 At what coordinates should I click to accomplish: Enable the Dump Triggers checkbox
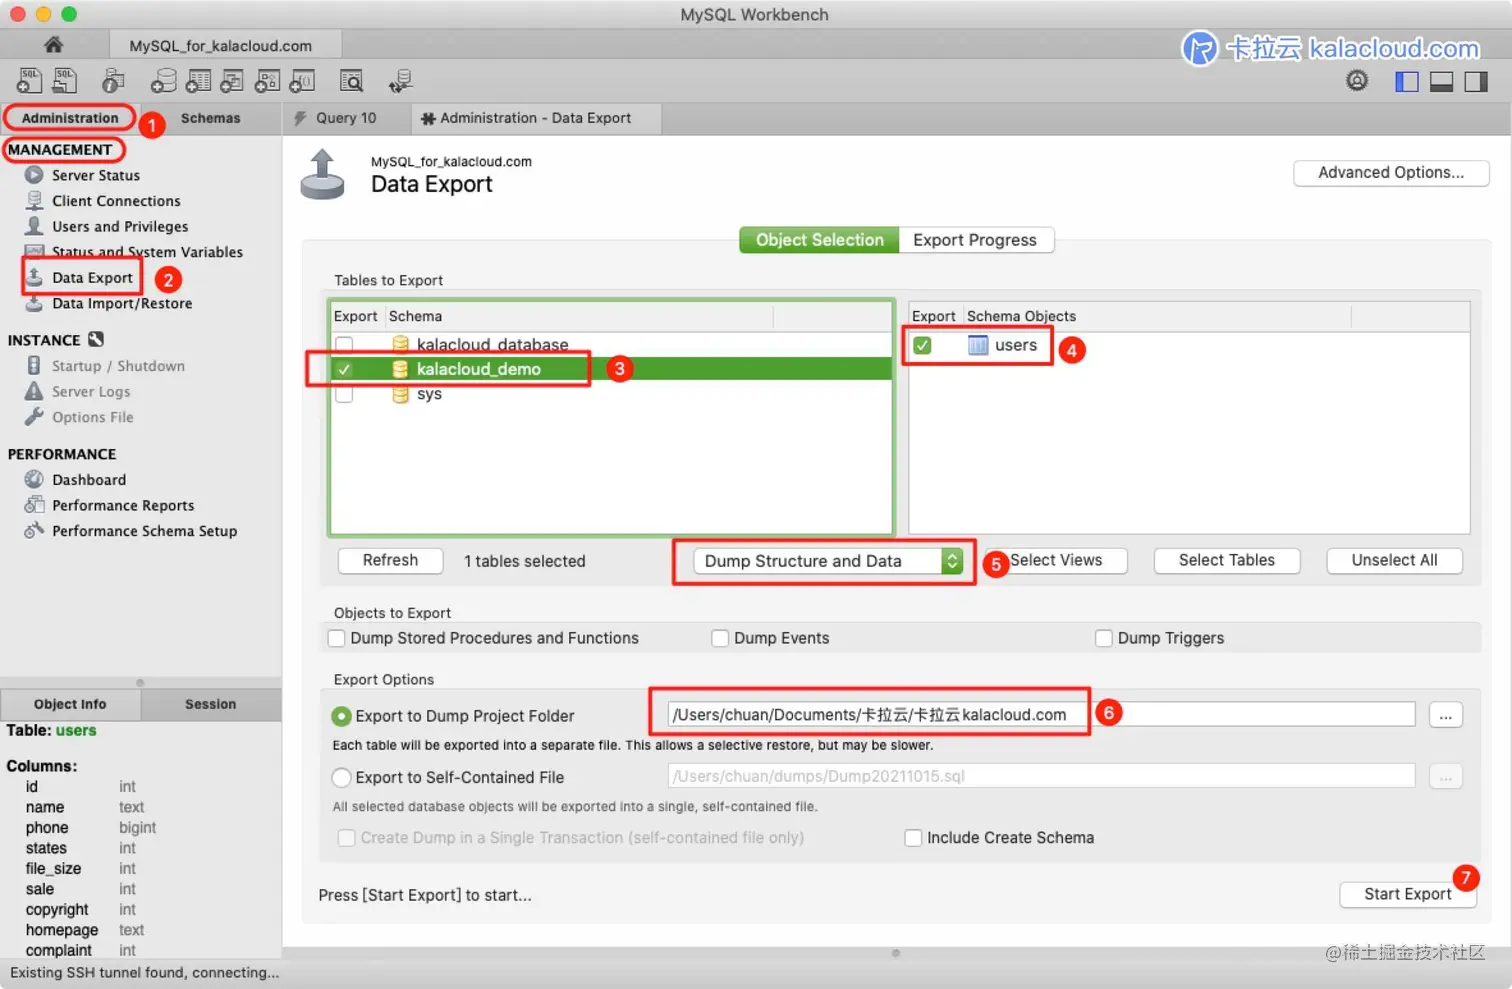tap(1104, 638)
